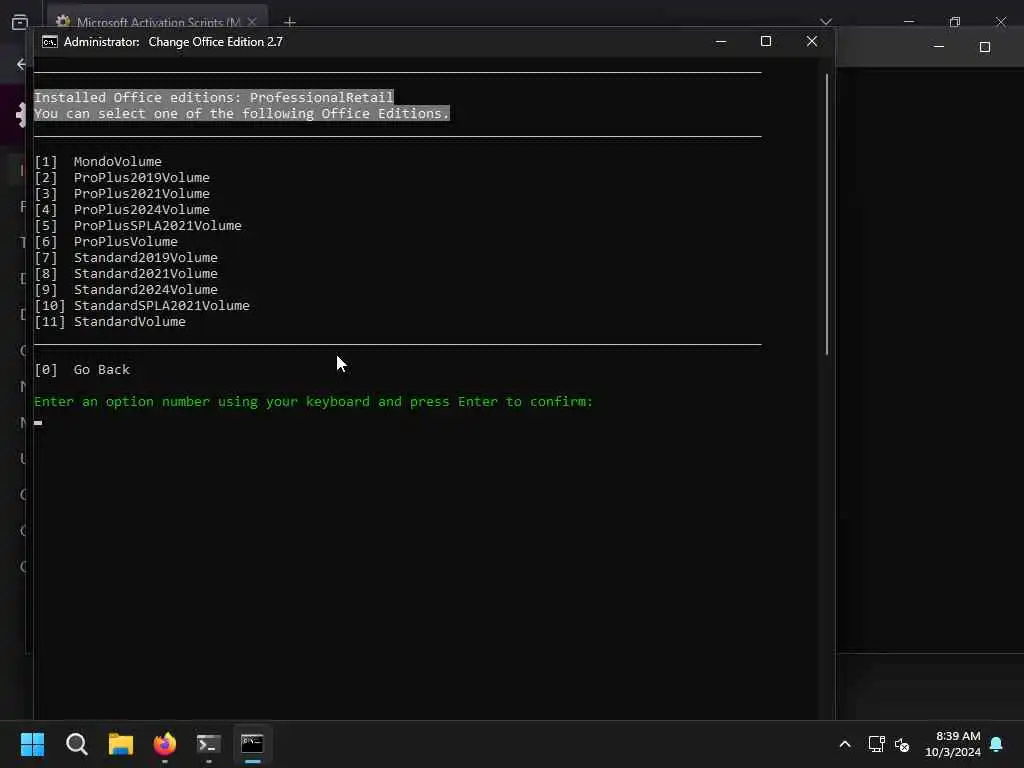The image size is (1024, 768).
Task: Open File Explorer from taskbar
Action: (x=121, y=744)
